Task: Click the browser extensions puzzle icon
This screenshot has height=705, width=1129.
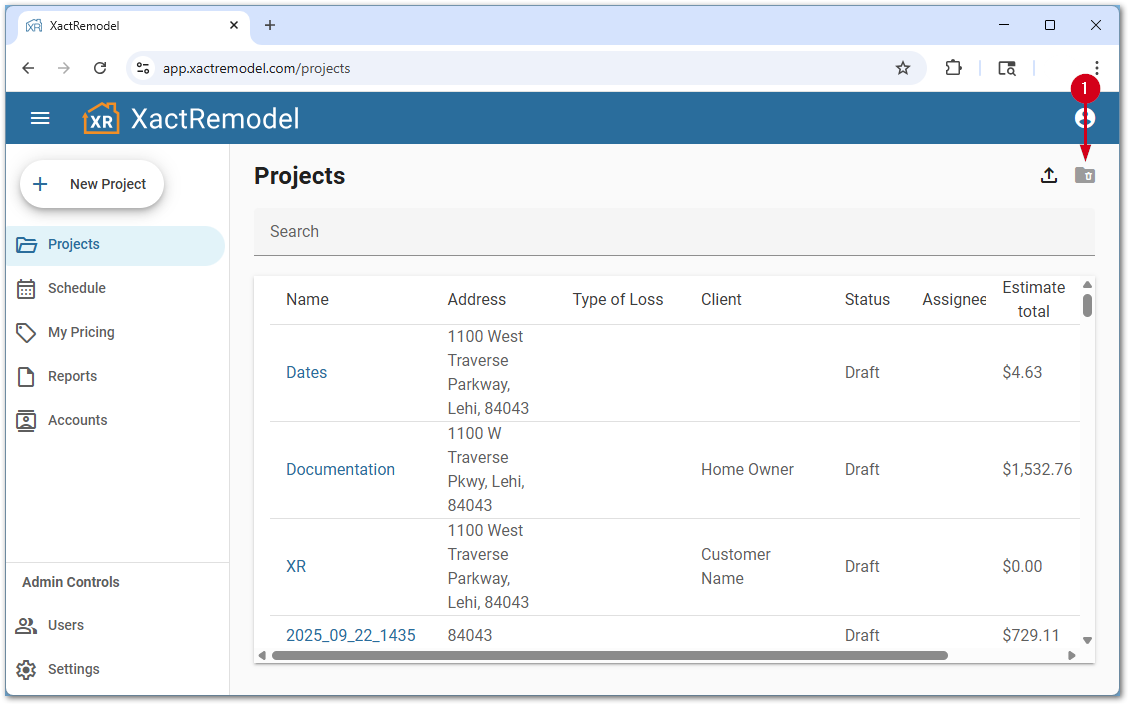Action: pyautogui.click(x=953, y=68)
